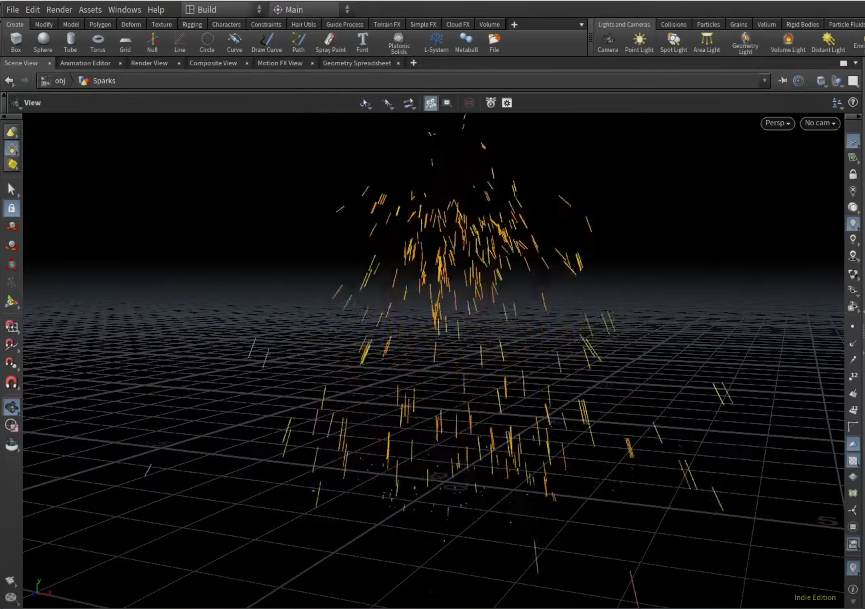Choose the Spray Paint tool

[330, 42]
